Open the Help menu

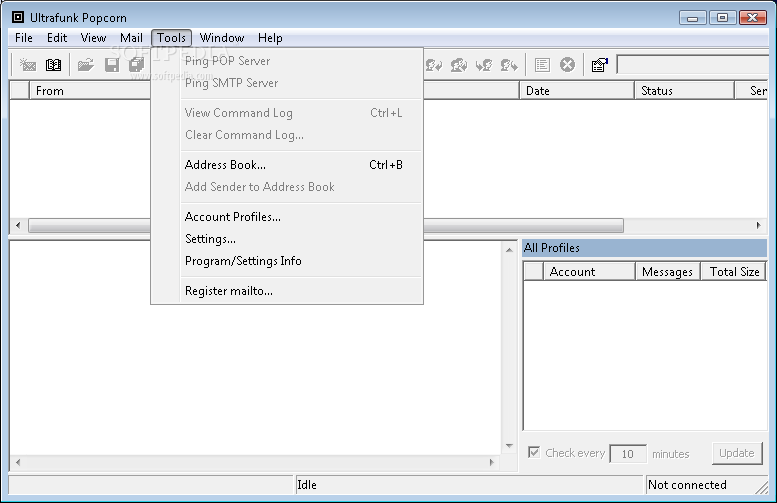(270, 38)
